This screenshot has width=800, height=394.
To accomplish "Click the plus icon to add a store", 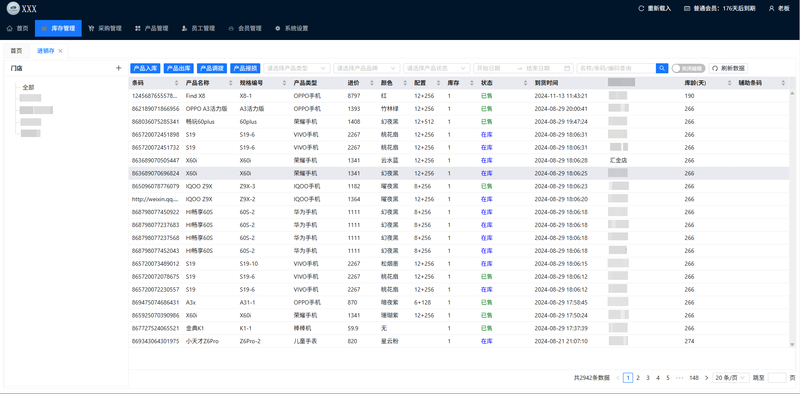I will pos(118,68).
